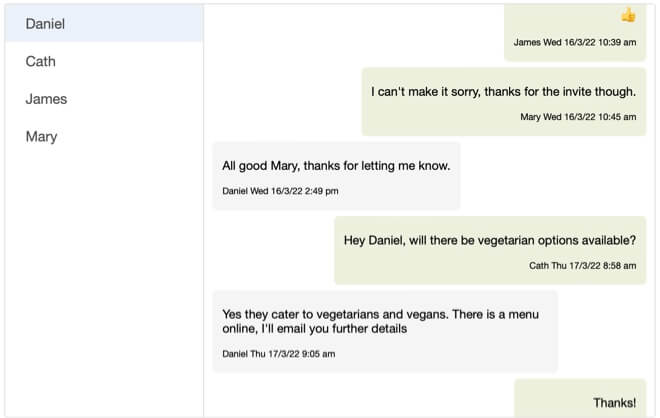Click the "Thanks!" message bubble
Image resolution: width=660 pixels, height=418 pixels.
click(580, 398)
